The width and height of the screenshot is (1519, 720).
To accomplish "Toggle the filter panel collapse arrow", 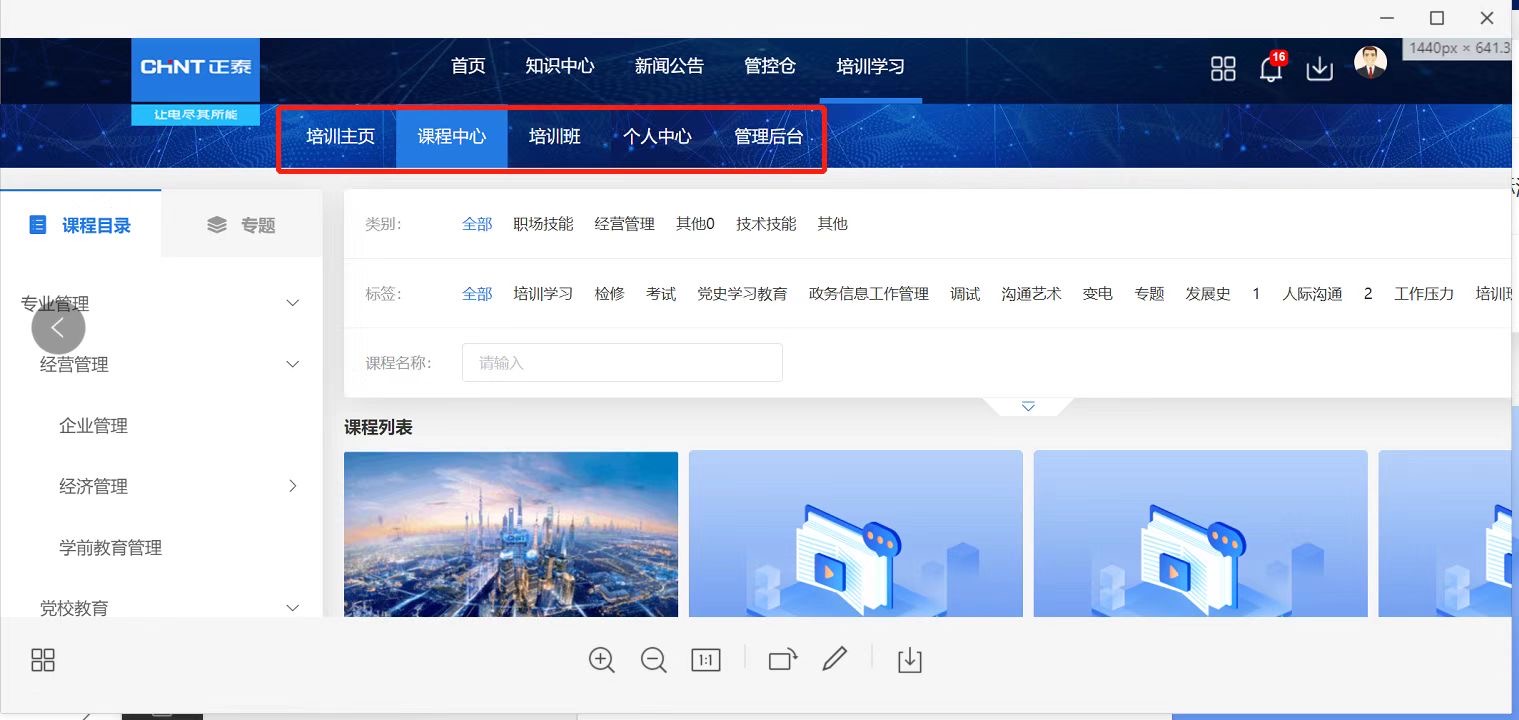I will [1027, 406].
